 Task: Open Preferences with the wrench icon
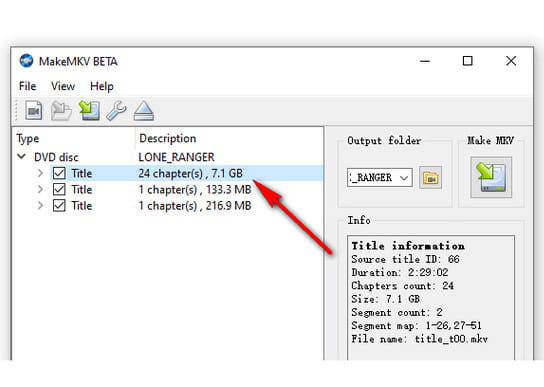click(x=116, y=111)
